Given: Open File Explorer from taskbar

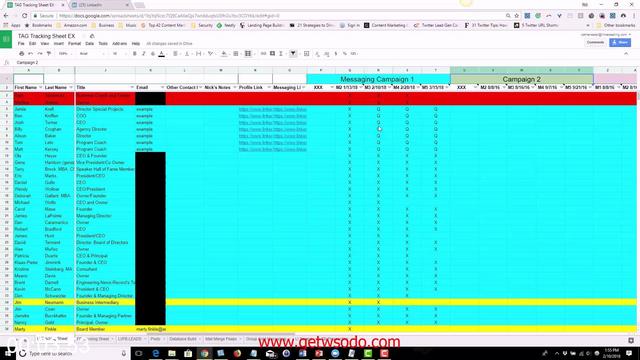Looking at the screenshot, I should click(172, 353).
